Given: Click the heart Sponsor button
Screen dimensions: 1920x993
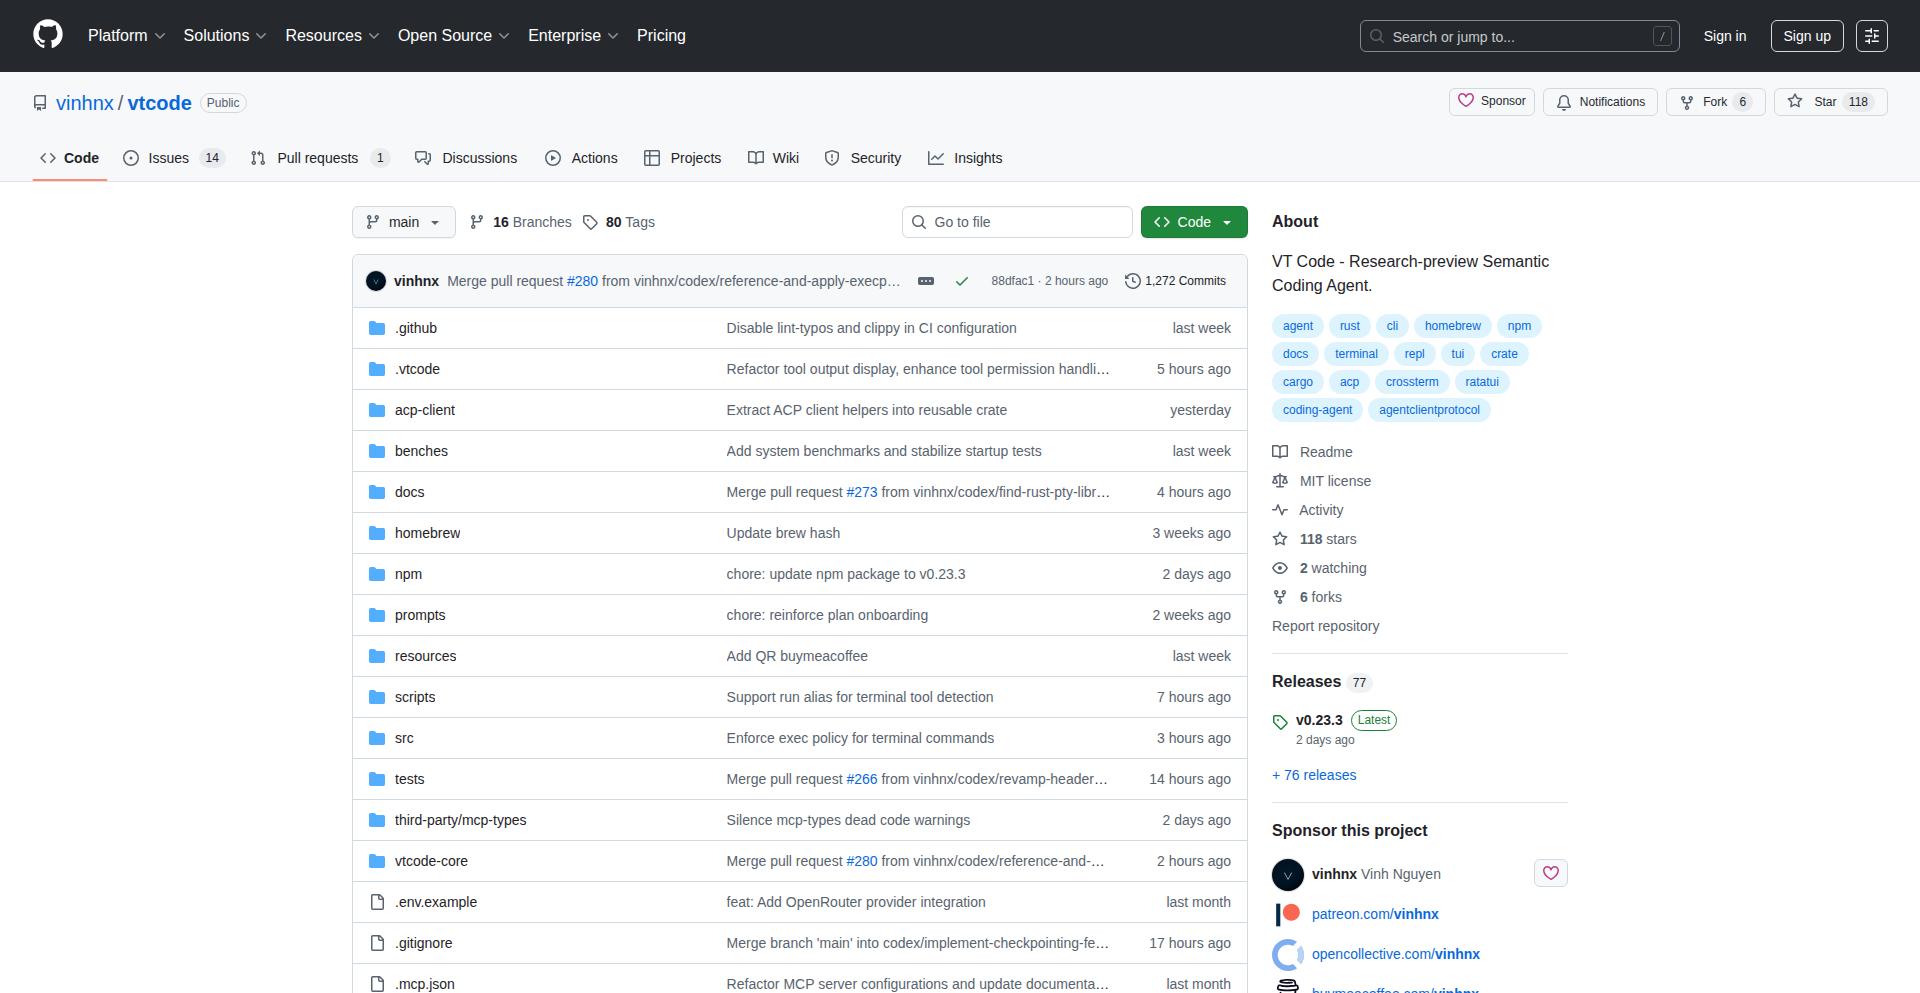Looking at the screenshot, I should (1491, 101).
